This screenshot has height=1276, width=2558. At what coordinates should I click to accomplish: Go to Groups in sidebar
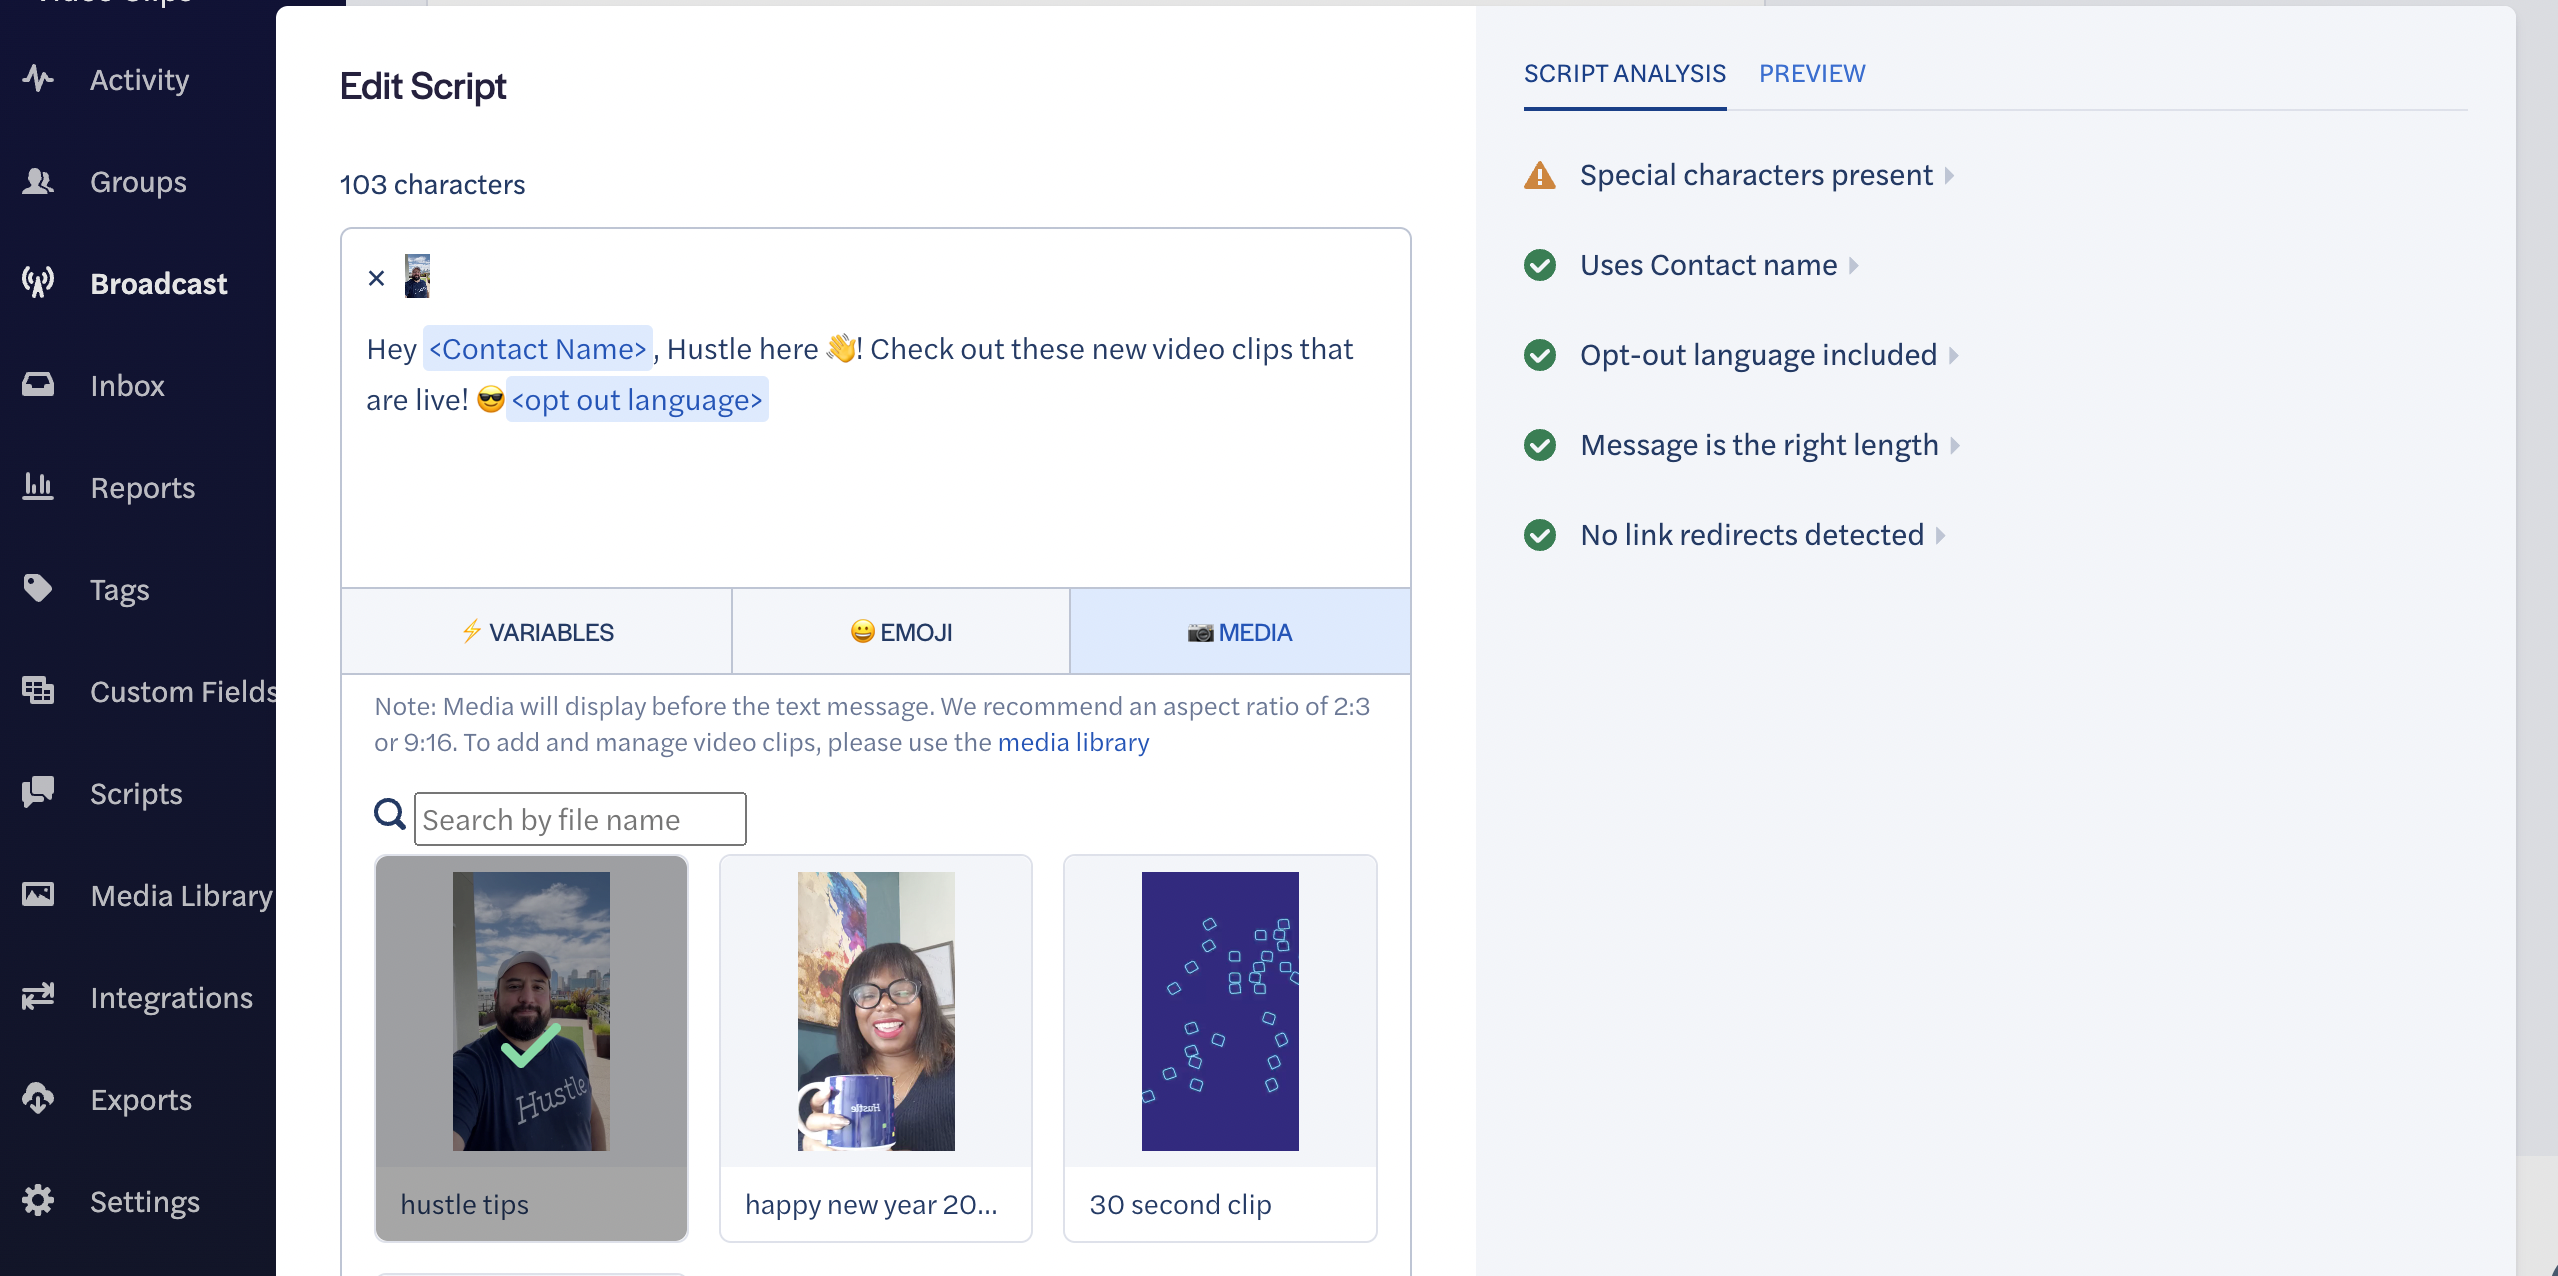pyautogui.click(x=138, y=181)
